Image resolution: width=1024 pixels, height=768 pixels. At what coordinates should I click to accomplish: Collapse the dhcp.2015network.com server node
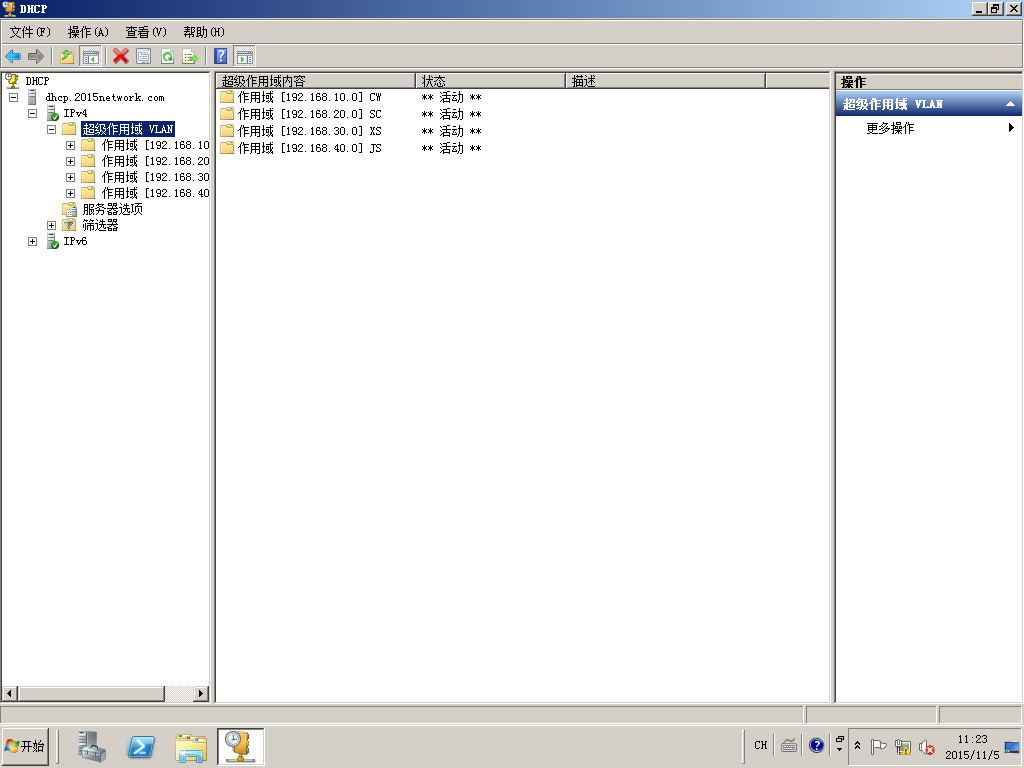click(13, 97)
